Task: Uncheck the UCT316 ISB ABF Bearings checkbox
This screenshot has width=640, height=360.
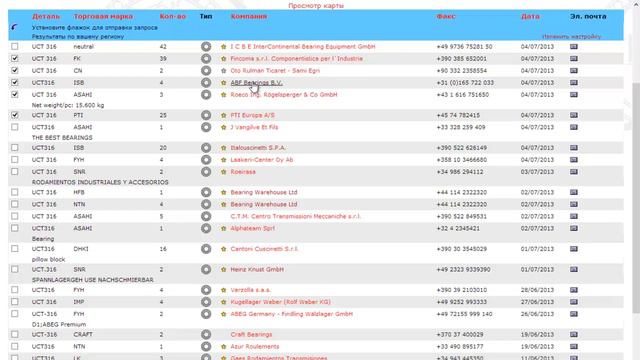Action: (x=15, y=82)
